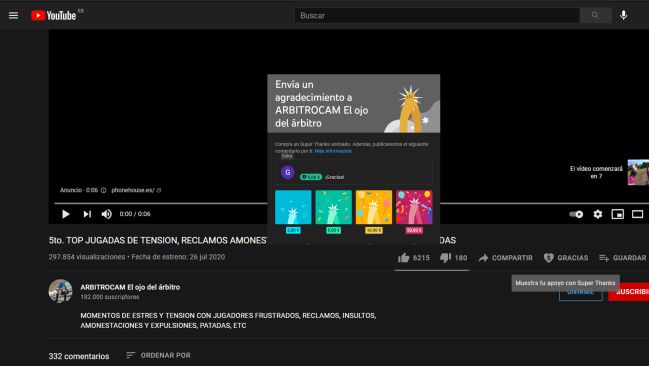This screenshot has width=649, height=366.
Task: Visit phonehouse.es advertiser link
Action: (x=136, y=190)
